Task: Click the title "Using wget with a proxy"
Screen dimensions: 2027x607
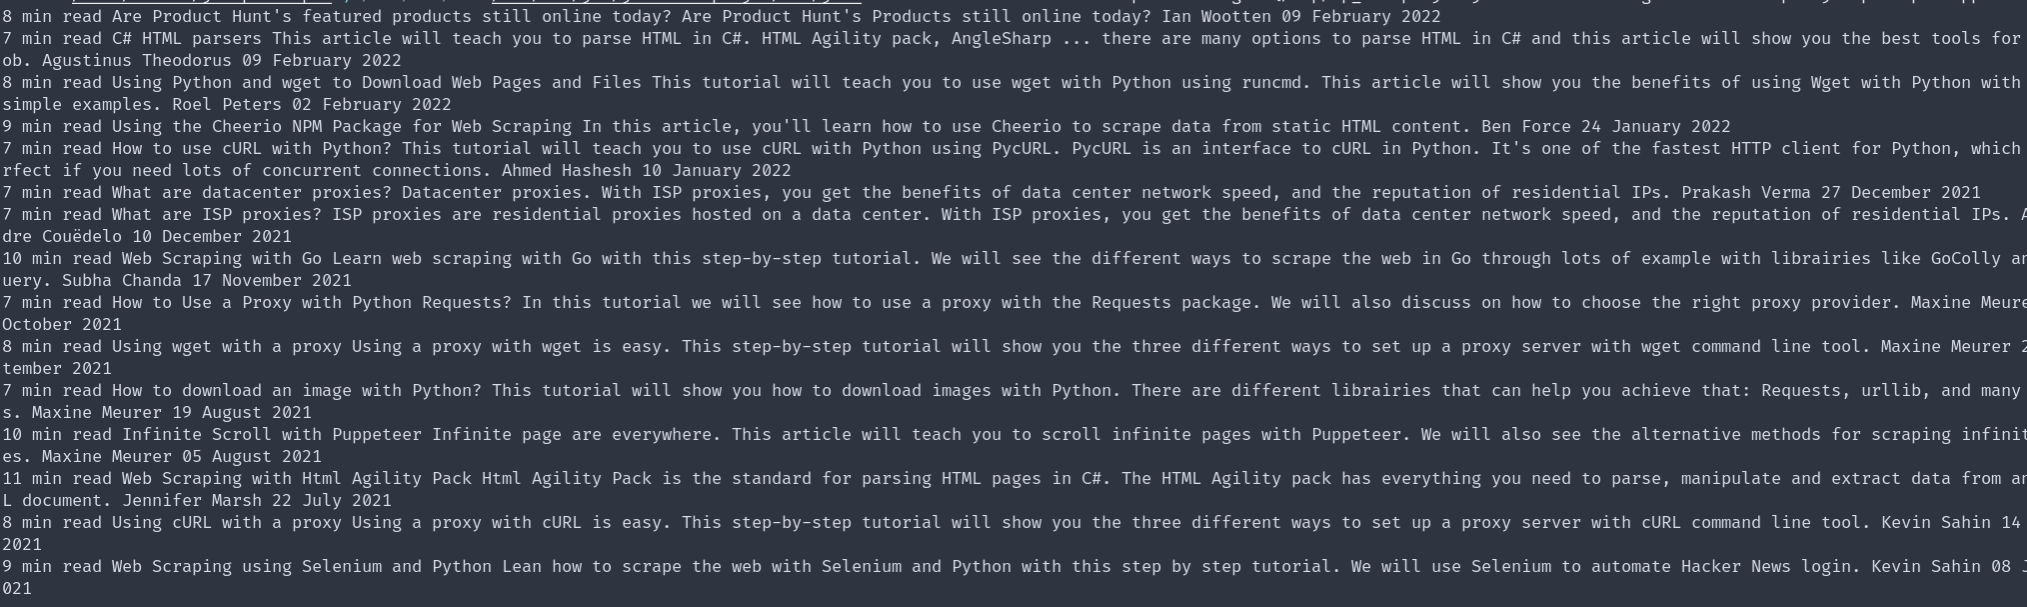Action: (x=226, y=347)
